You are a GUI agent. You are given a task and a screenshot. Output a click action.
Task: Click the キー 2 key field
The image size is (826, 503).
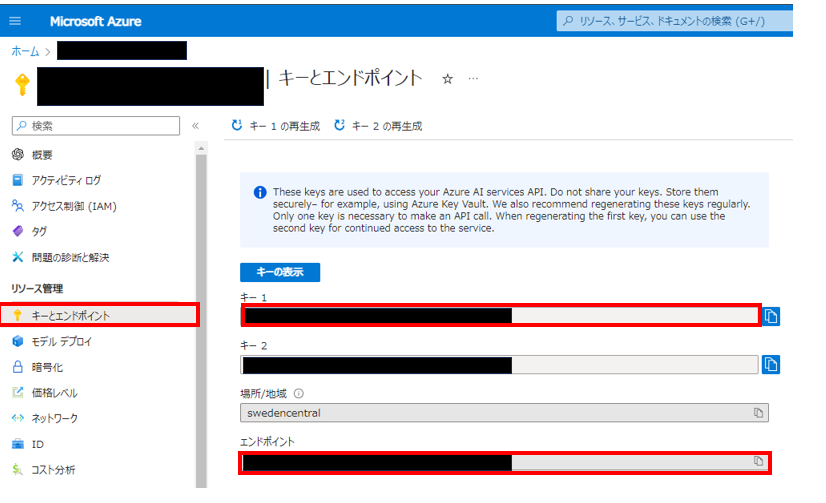499,364
